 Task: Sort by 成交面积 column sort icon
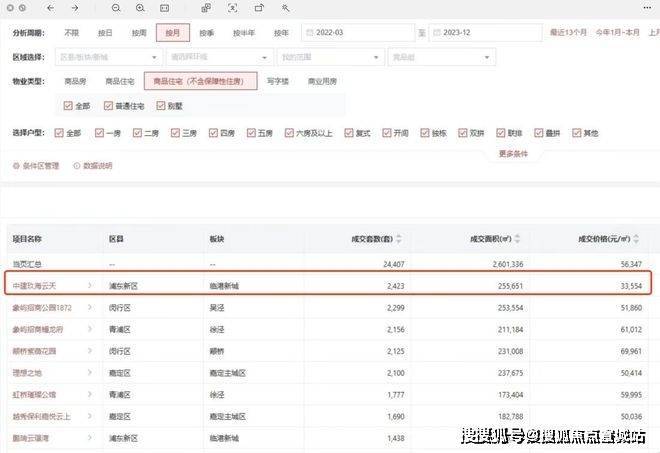pyautogui.click(x=516, y=239)
